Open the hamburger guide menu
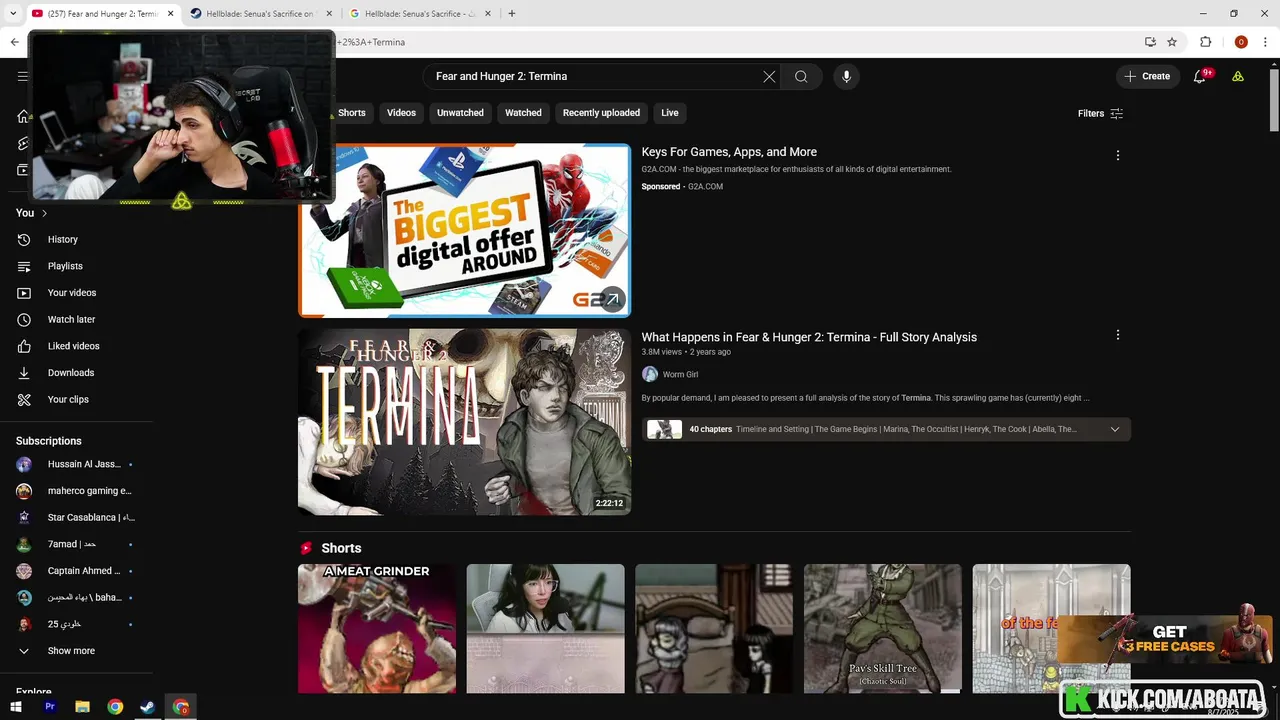 22,76
